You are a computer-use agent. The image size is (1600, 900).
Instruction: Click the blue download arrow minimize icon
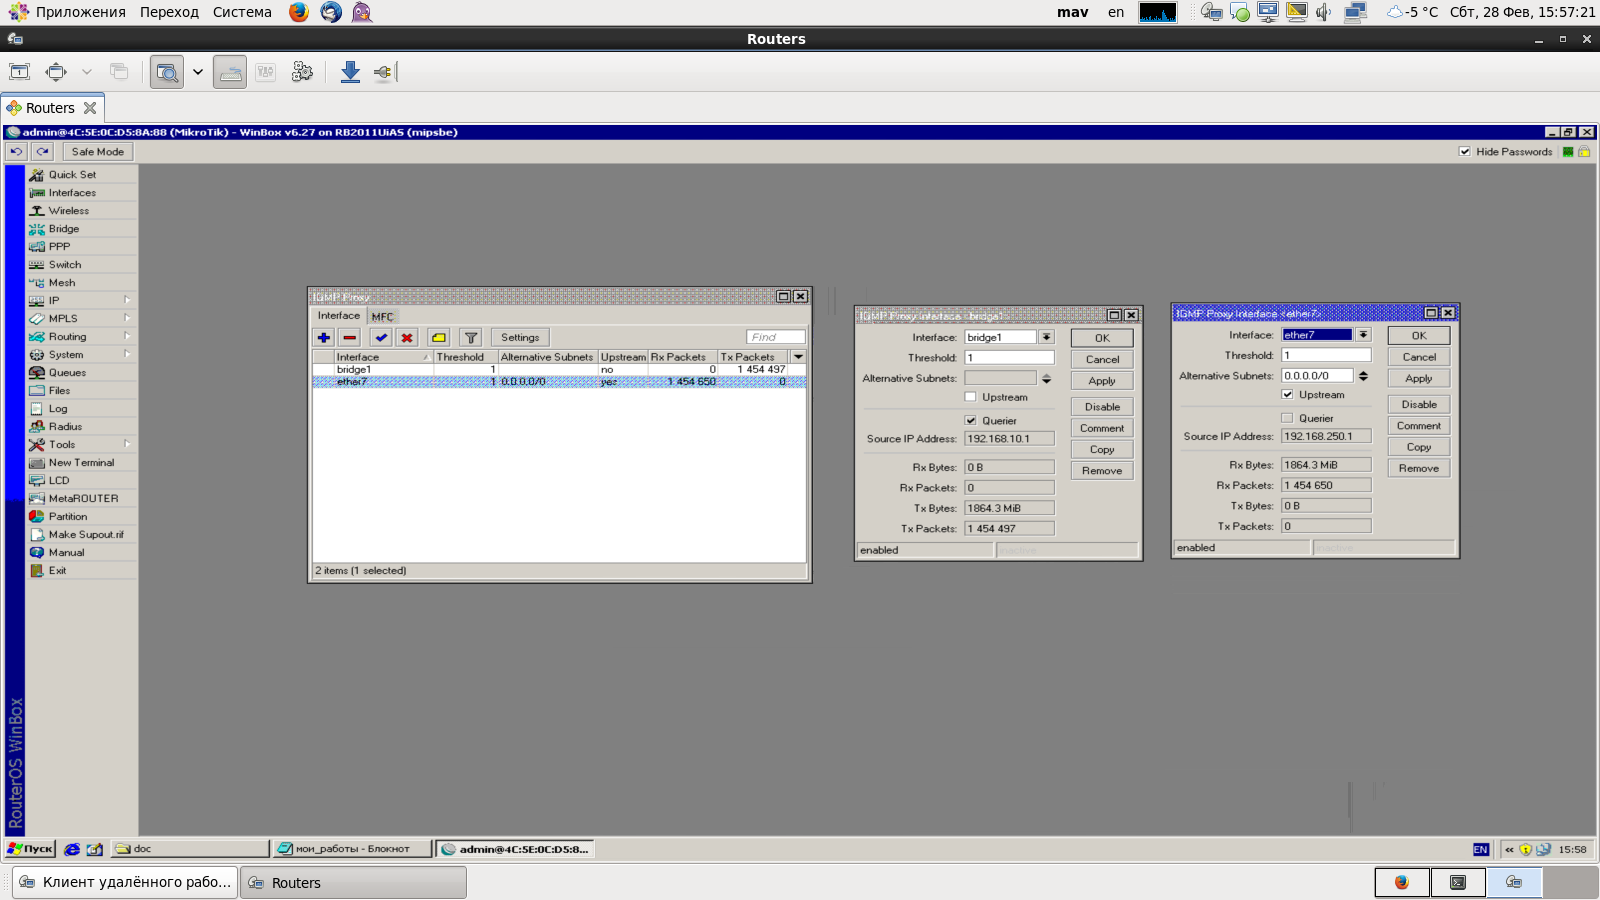[350, 72]
